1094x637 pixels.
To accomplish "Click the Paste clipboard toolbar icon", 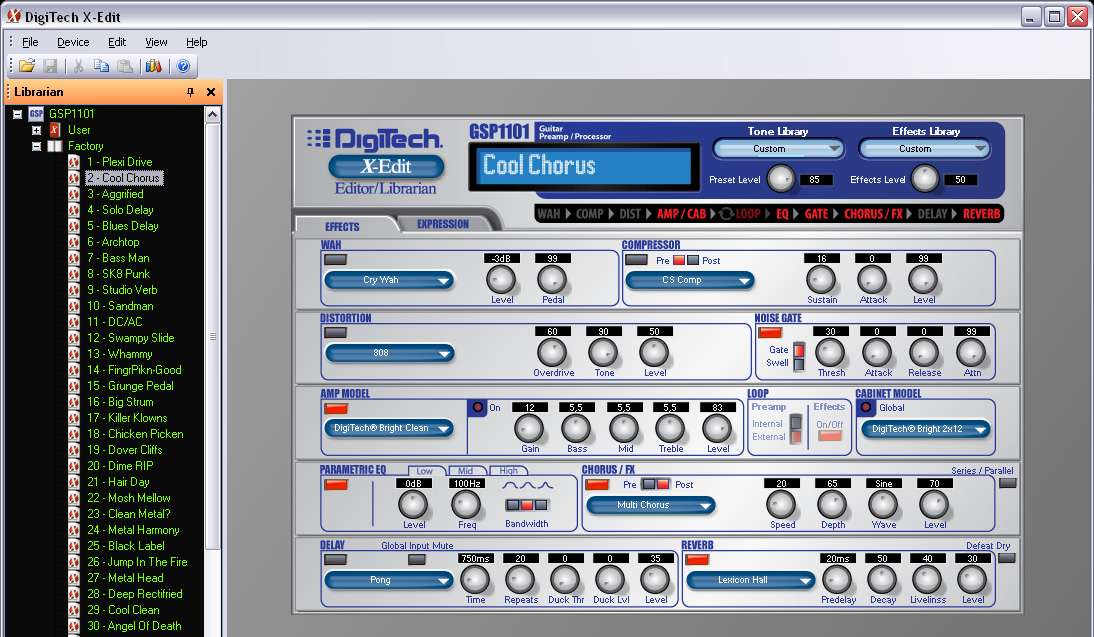I will (125, 66).
